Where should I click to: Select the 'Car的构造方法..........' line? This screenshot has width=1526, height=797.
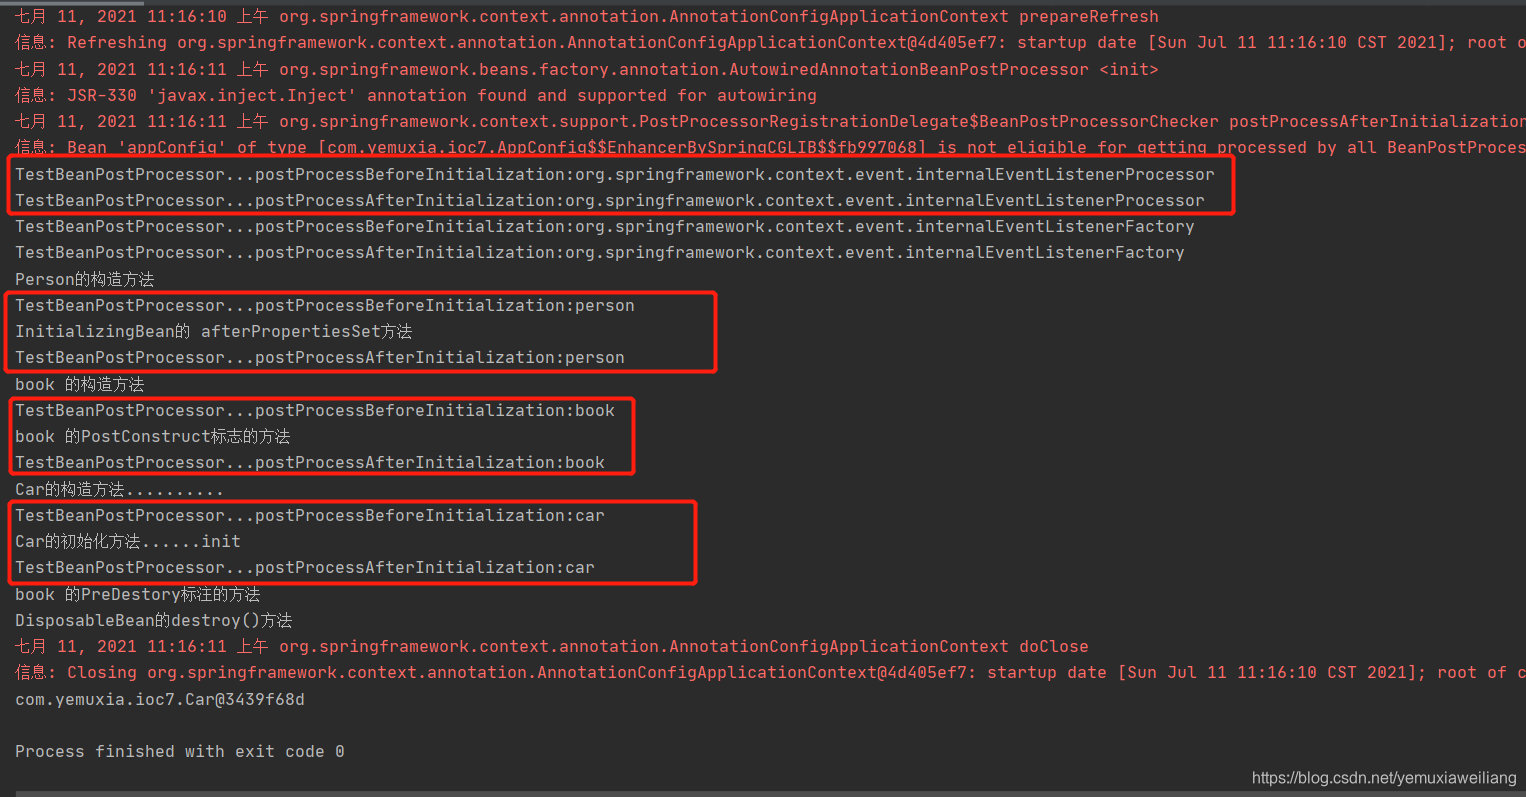click(120, 489)
